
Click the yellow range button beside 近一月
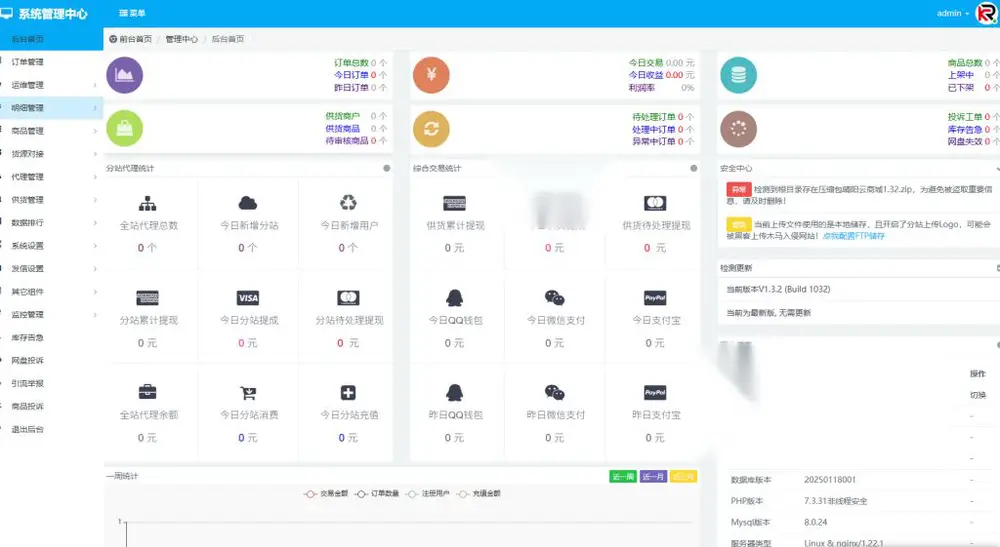pos(683,476)
